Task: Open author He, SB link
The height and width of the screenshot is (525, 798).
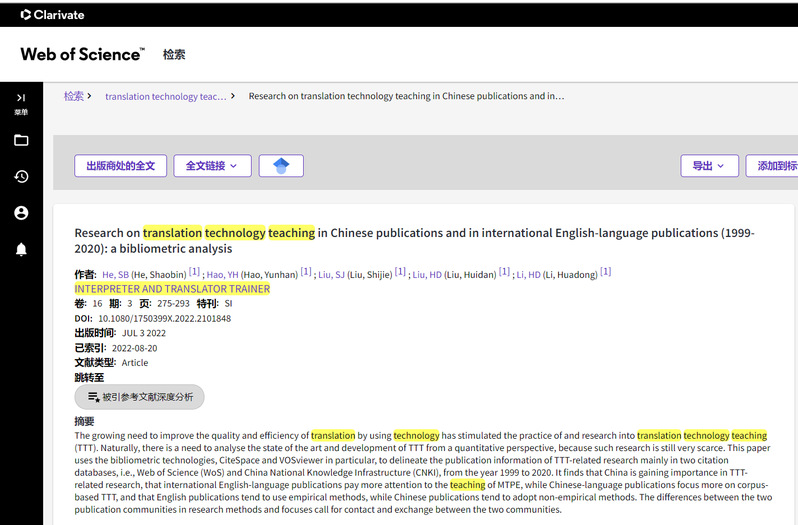Action: click(x=115, y=274)
